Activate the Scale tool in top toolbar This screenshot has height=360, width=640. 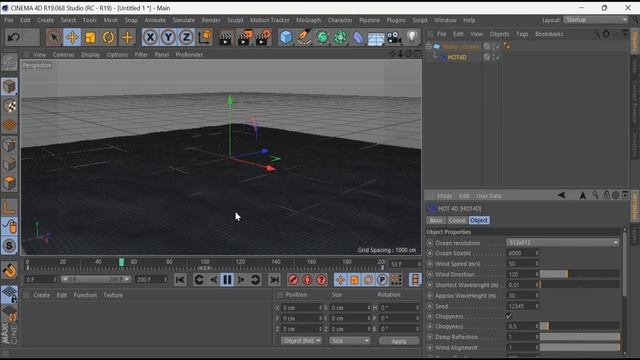(90, 38)
